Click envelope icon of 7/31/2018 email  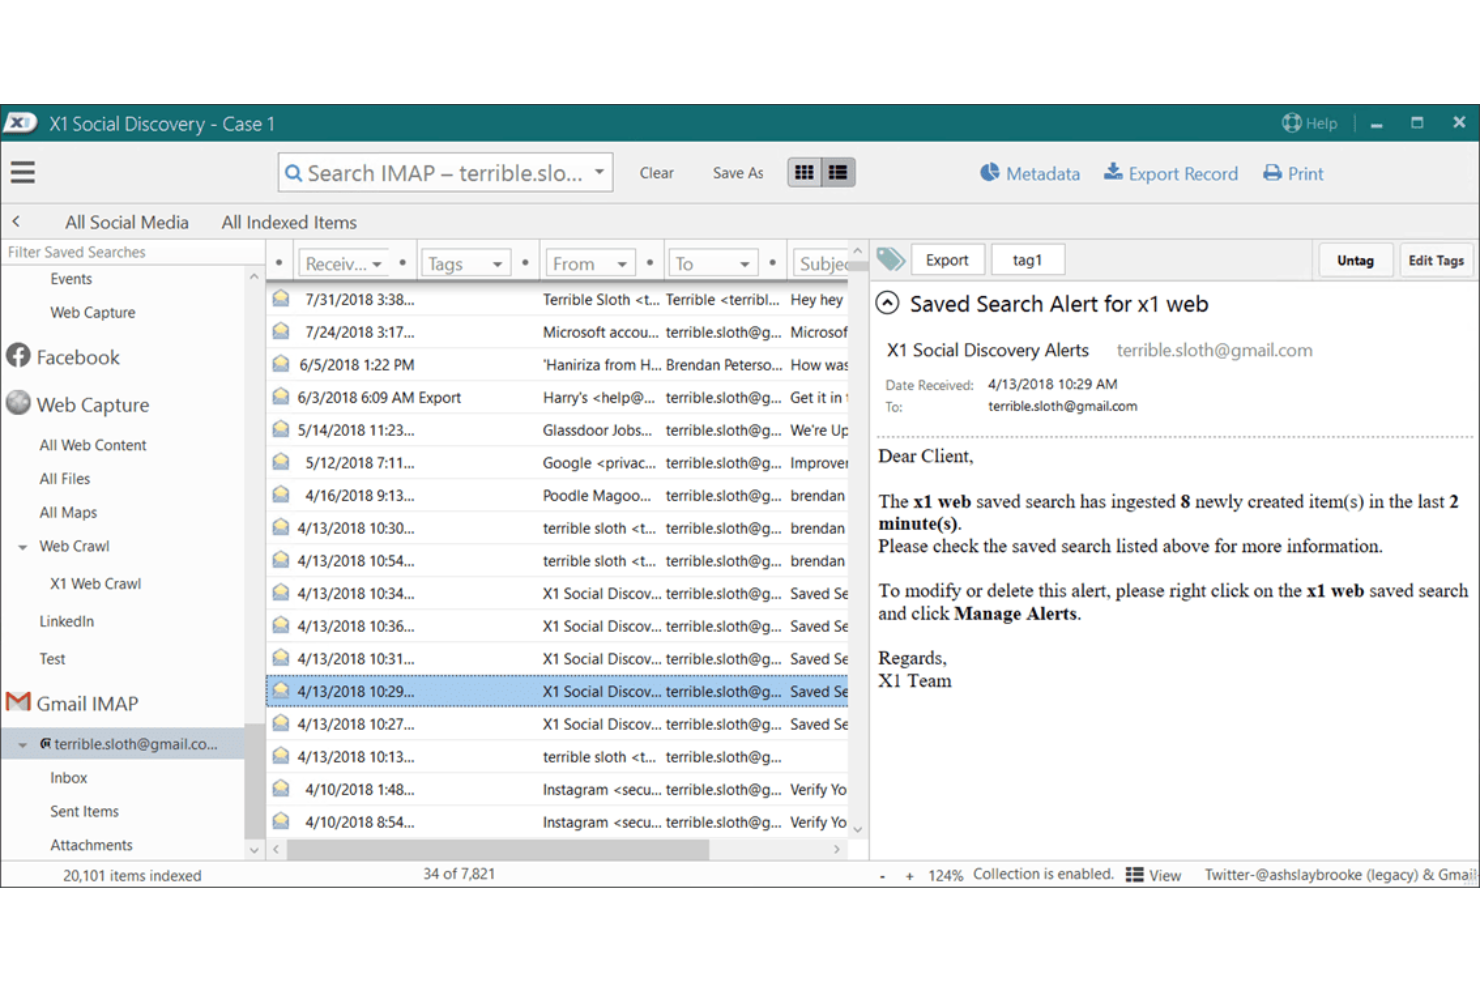pyautogui.click(x=281, y=298)
